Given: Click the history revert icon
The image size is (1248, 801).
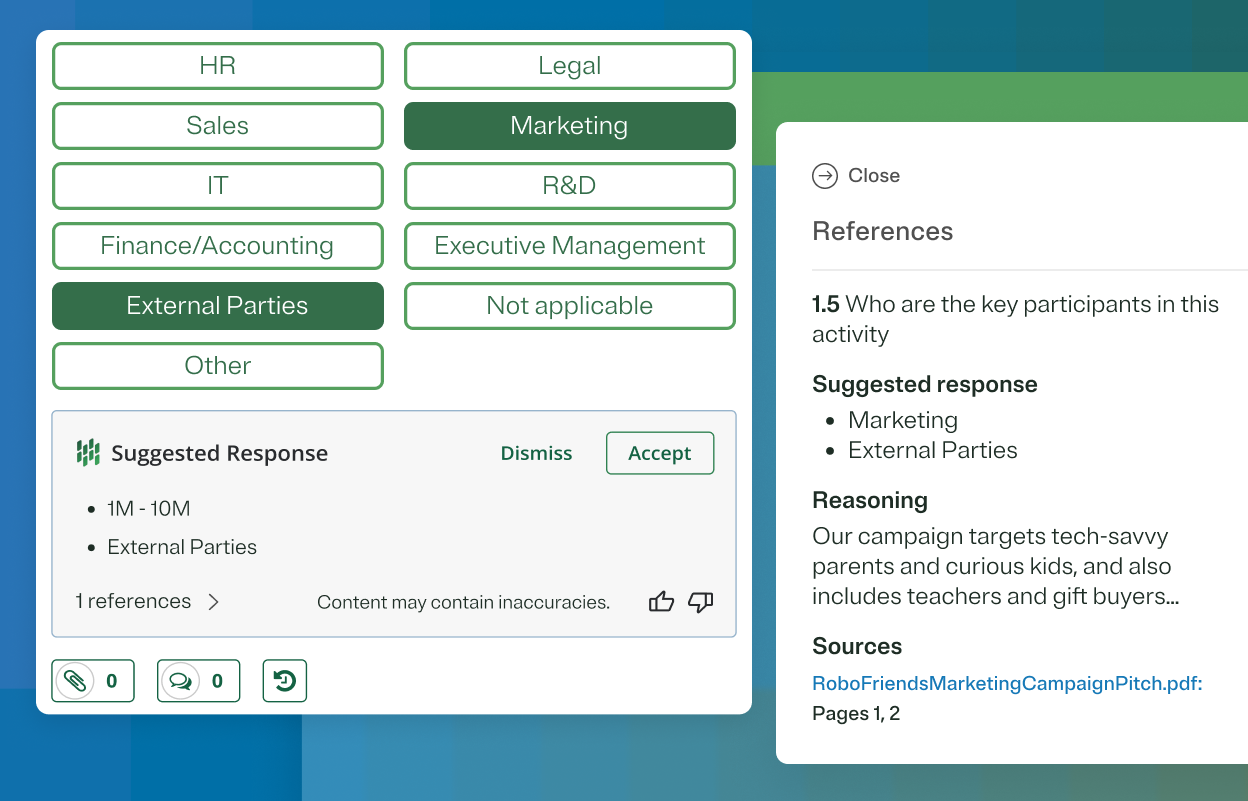Looking at the screenshot, I should click(284, 680).
